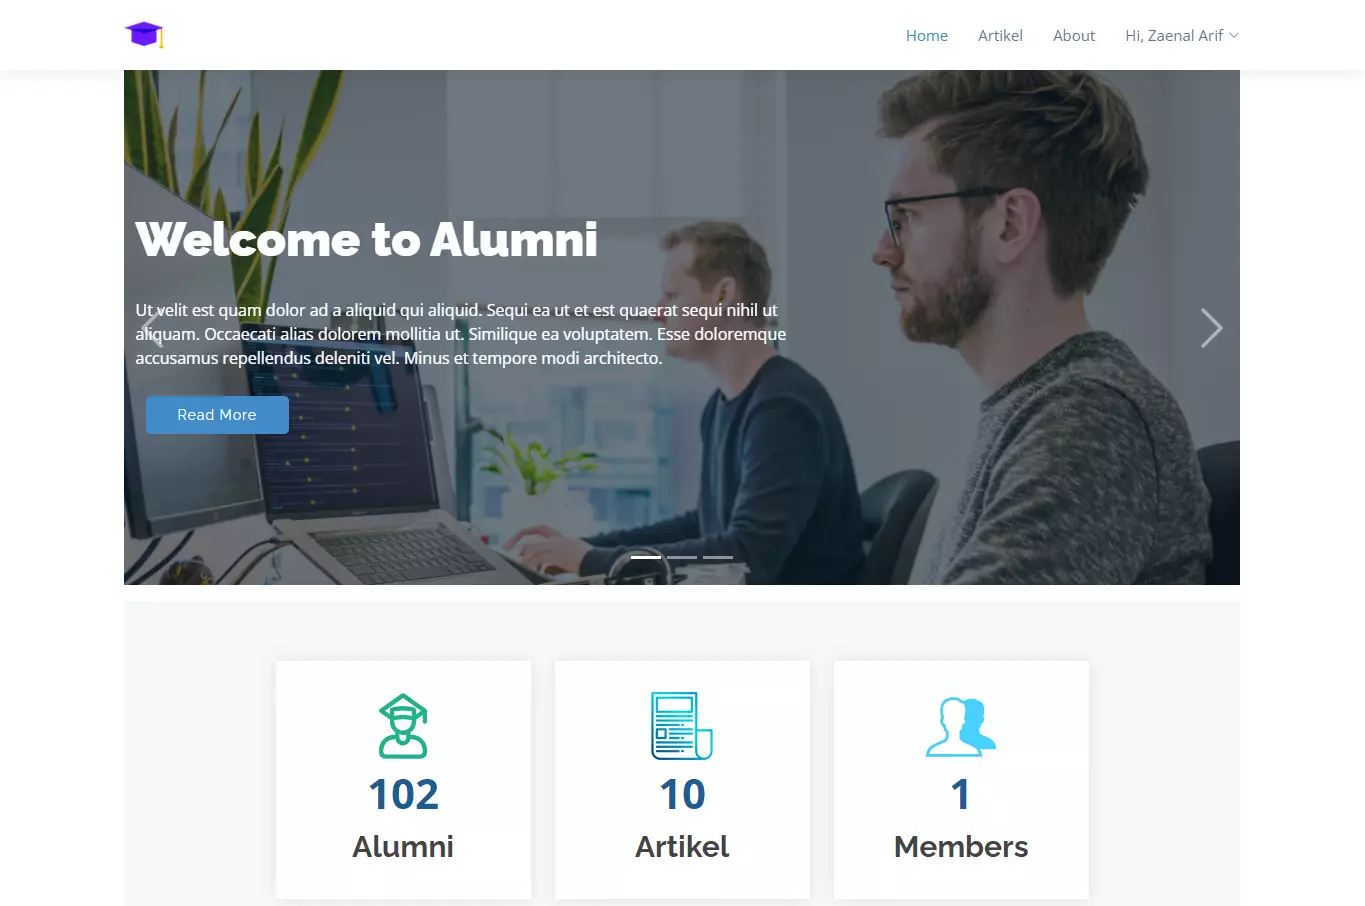
Task: Open the Home menu item
Action: coord(927,35)
